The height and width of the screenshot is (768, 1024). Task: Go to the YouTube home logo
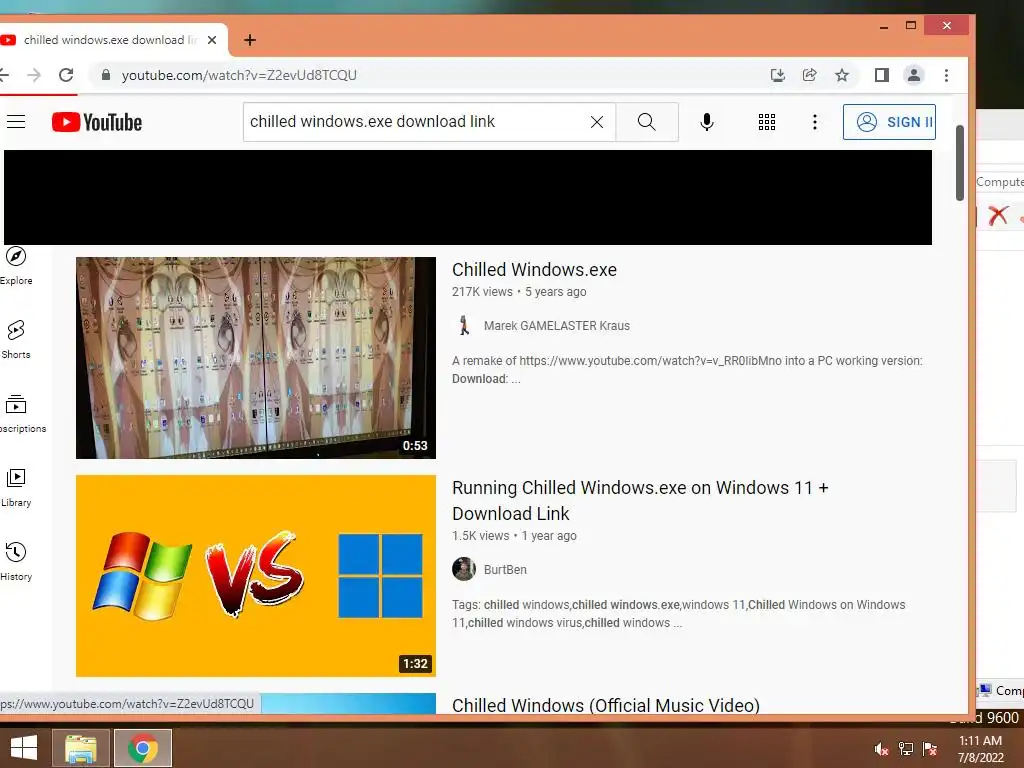[x=97, y=122]
